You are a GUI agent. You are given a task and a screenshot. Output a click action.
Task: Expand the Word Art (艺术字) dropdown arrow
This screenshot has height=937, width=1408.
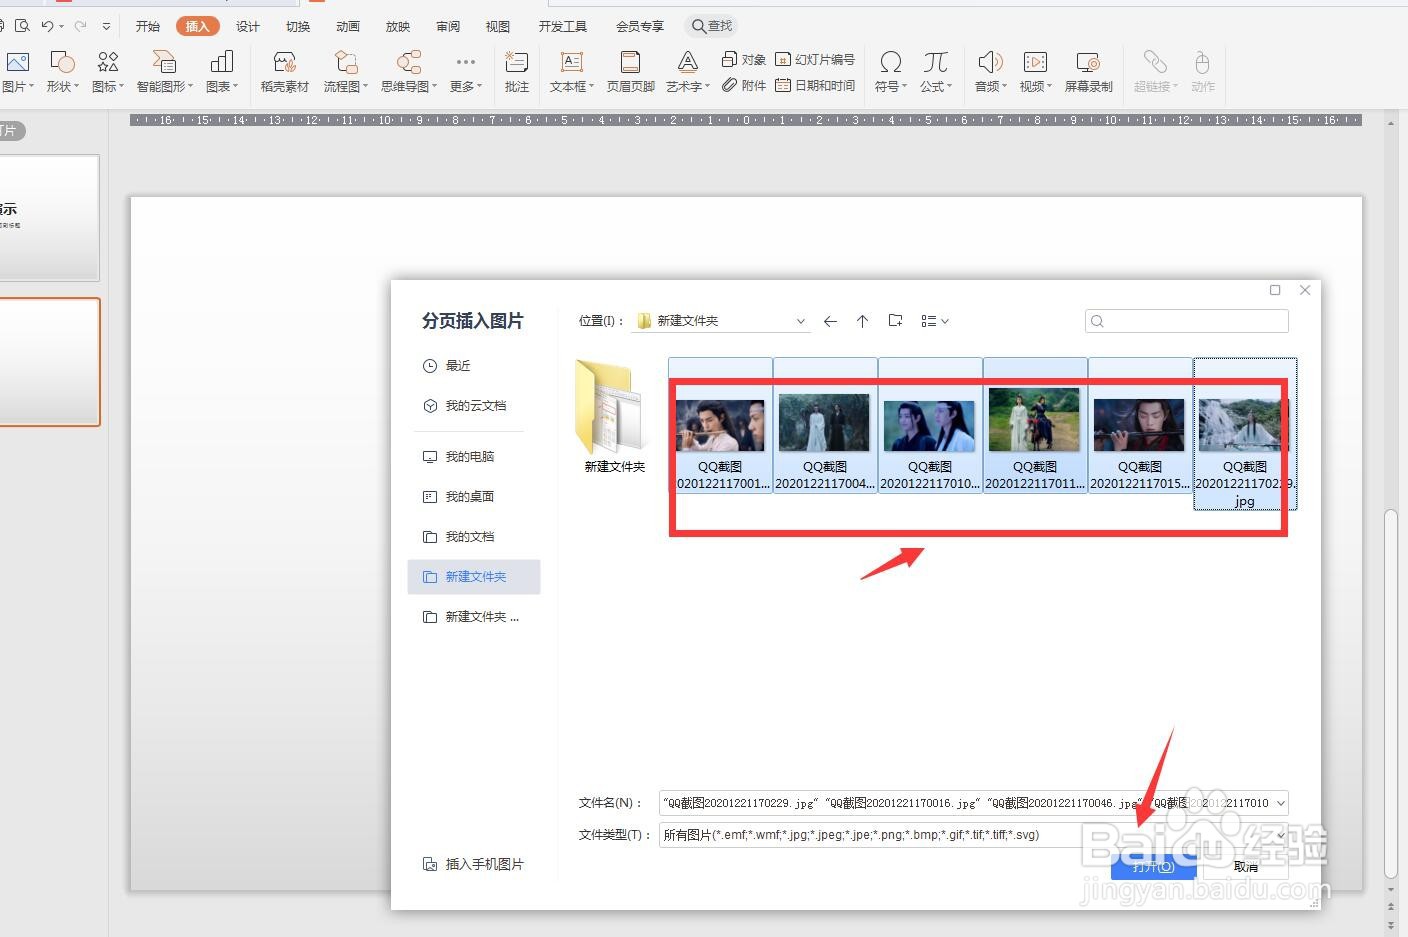[707, 87]
